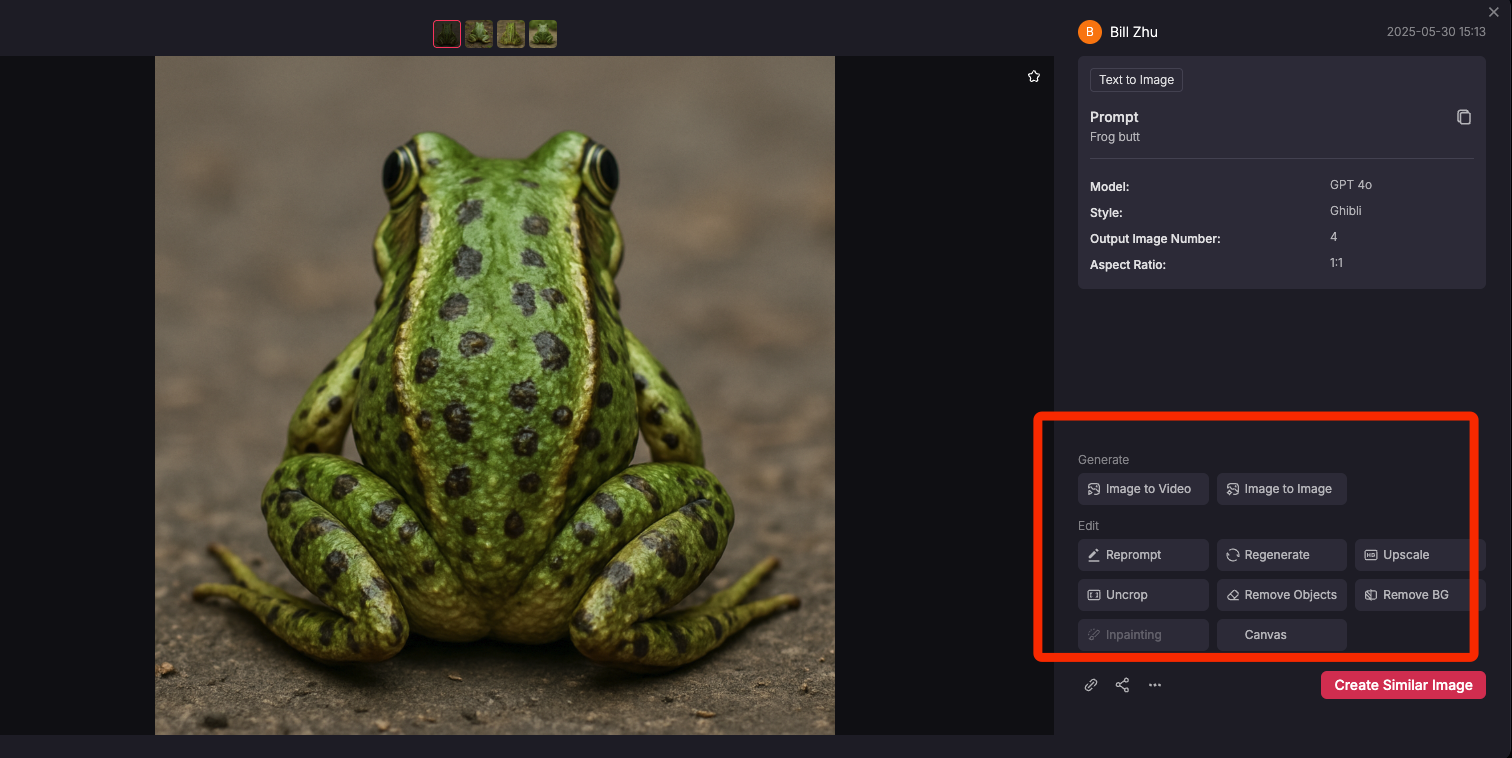Select the second frog thumbnail
Viewport: 1512px width, 758px height.
(x=479, y=34)
